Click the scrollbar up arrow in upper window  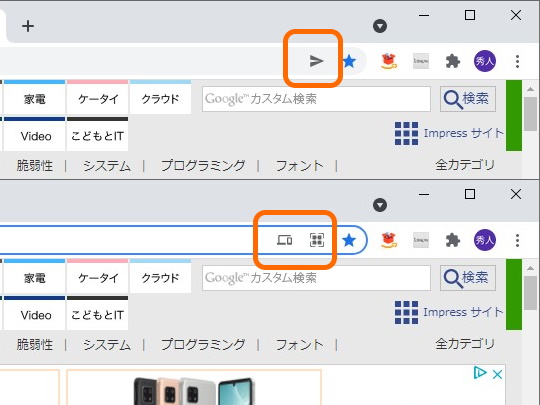[531, 89]
